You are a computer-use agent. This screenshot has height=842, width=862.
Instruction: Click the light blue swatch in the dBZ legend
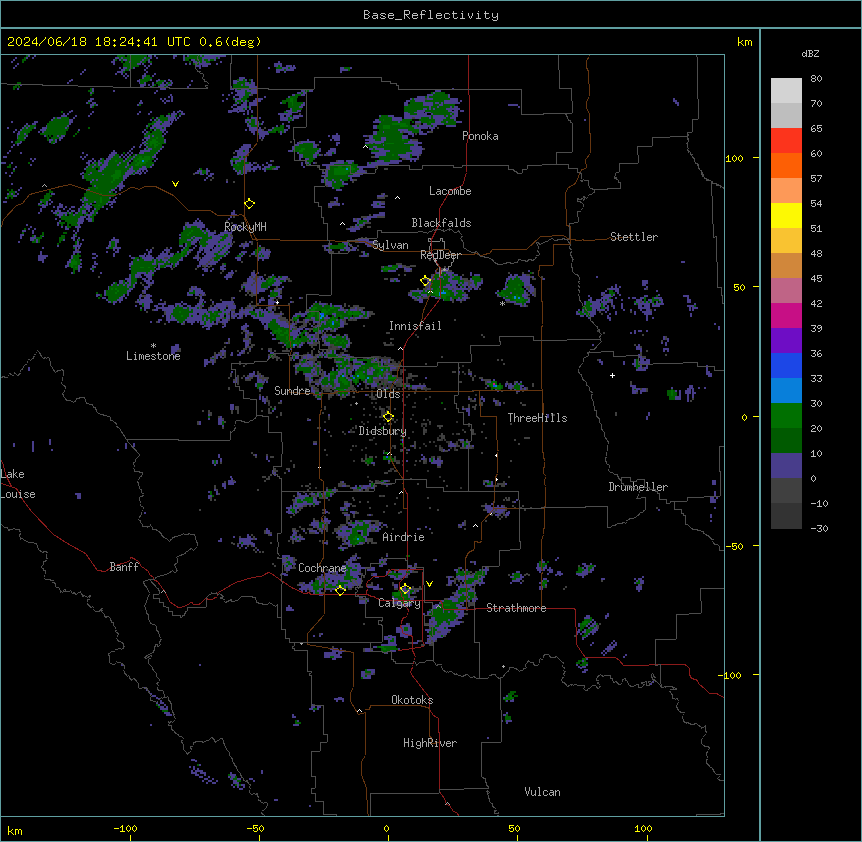[x=786, y=390]
